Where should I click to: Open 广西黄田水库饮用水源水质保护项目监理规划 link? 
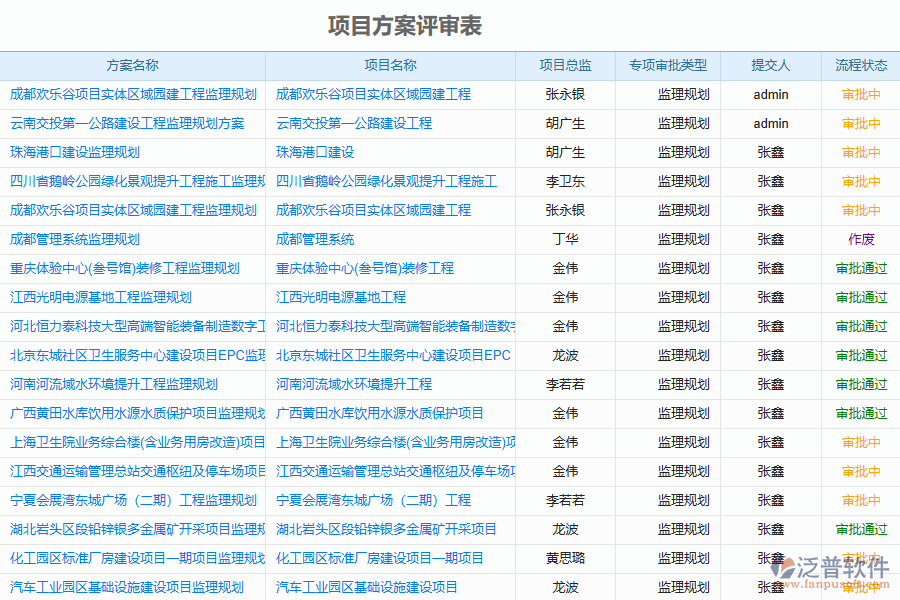(137, 413)
